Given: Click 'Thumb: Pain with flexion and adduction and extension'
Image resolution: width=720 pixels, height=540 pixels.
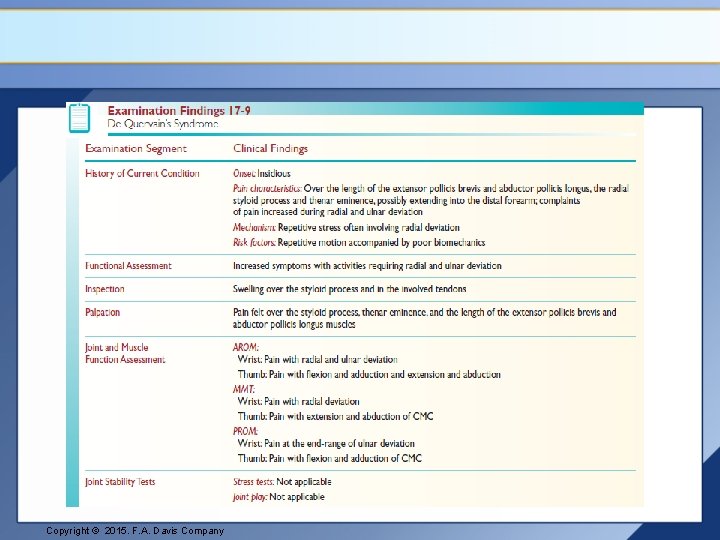Looking at the screenshot, I should coord(369,375).
